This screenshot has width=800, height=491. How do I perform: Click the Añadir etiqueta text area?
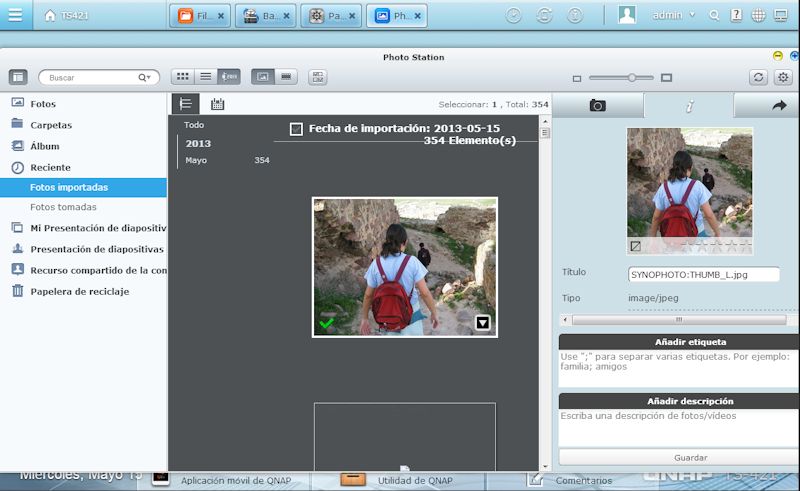tap(679, 368)
